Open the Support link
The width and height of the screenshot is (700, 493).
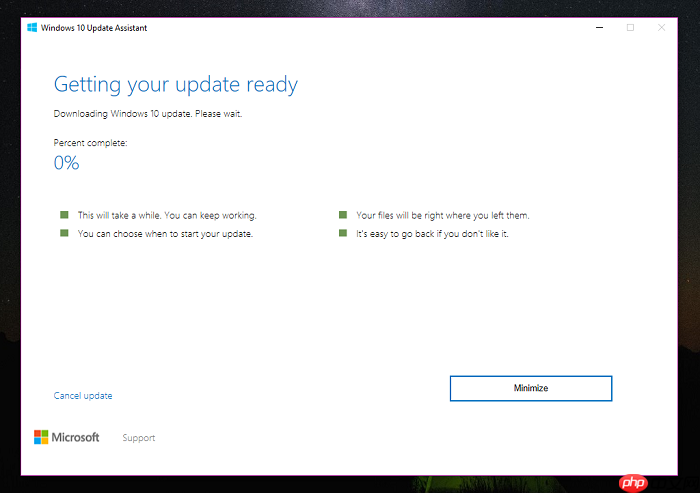point(139,438)
